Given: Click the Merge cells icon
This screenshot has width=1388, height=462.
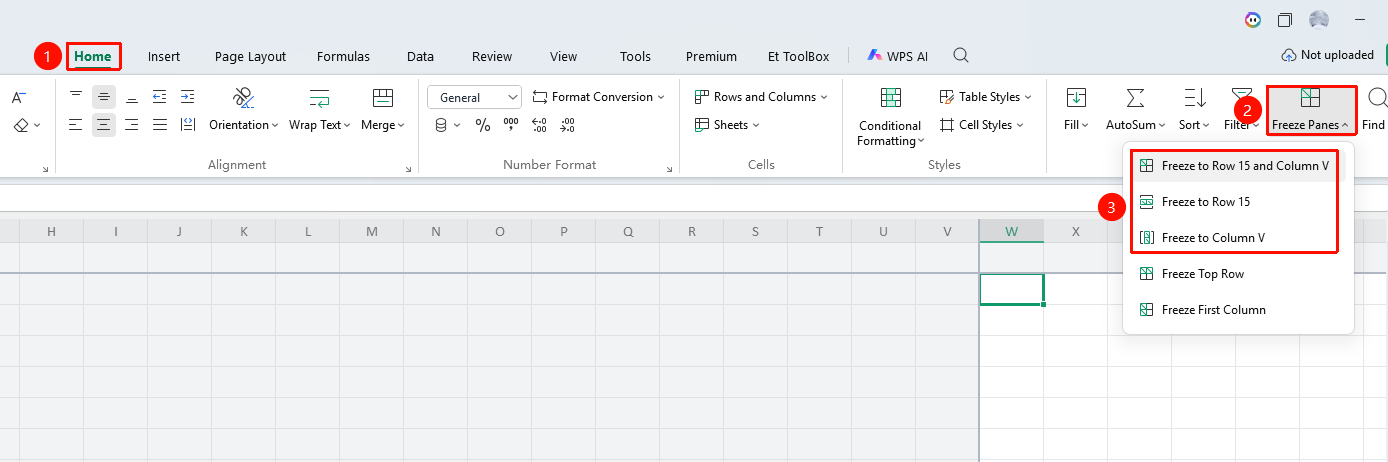Looking at the screenshot, I should click(x=382, y=97).
